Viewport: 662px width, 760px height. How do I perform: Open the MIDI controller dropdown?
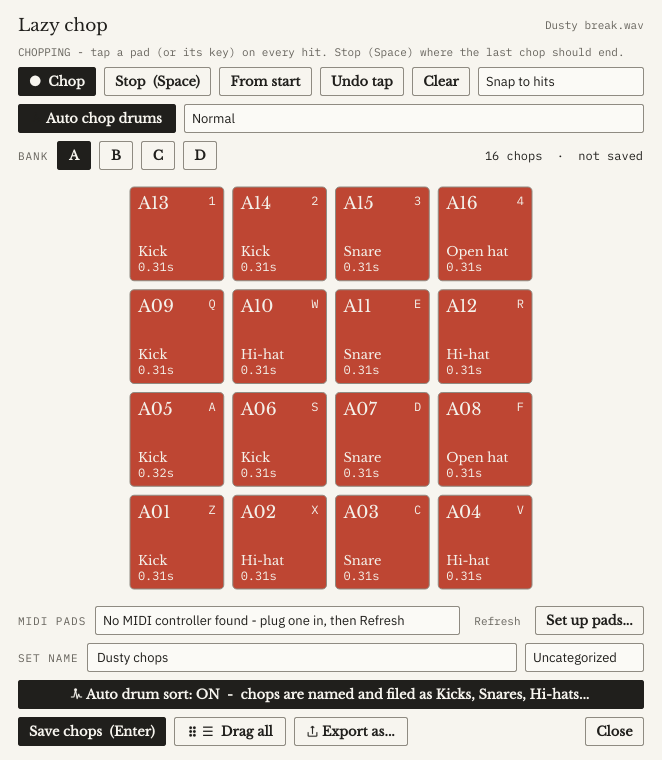(277, 620)
